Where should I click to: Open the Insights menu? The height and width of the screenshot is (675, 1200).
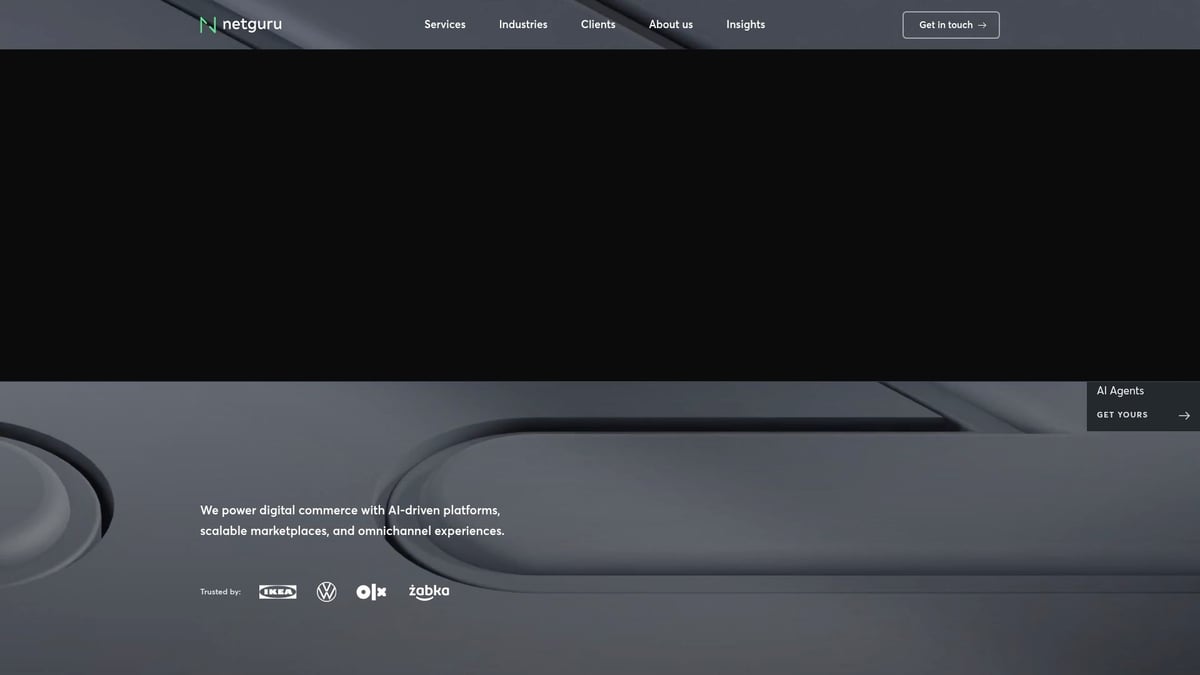746,25
